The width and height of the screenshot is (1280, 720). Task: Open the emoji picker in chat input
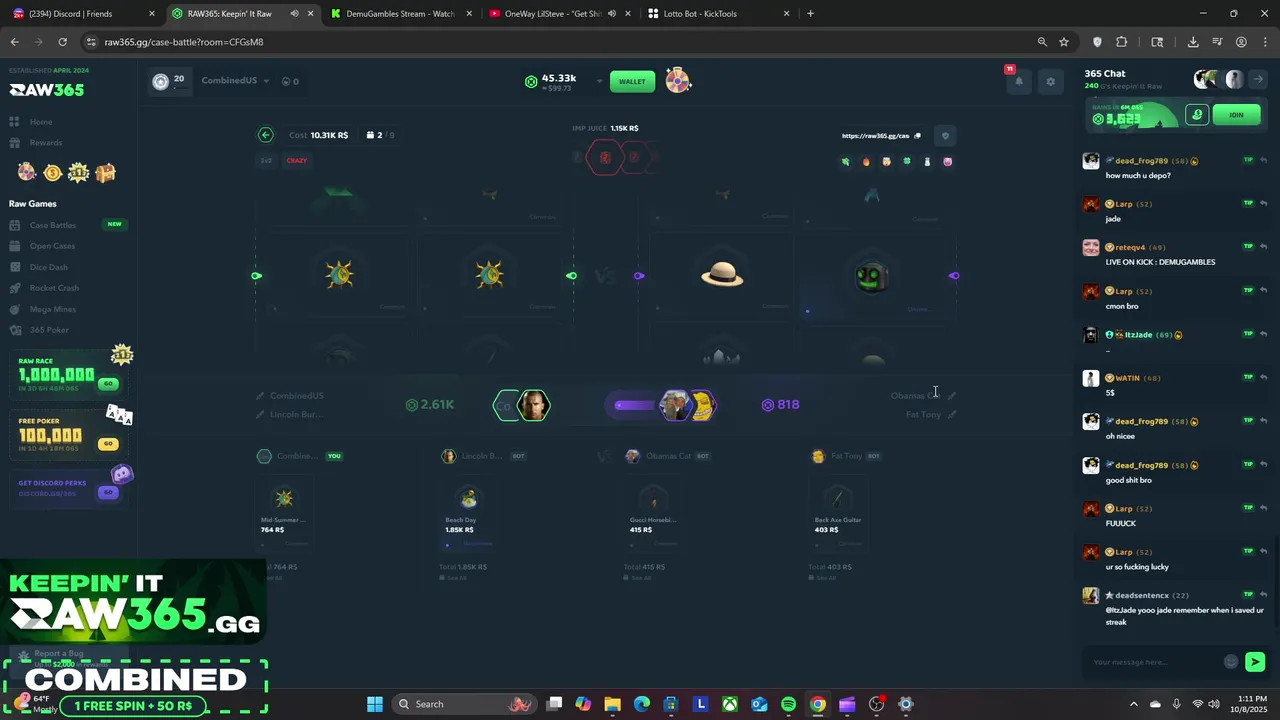pos(1231,662)
